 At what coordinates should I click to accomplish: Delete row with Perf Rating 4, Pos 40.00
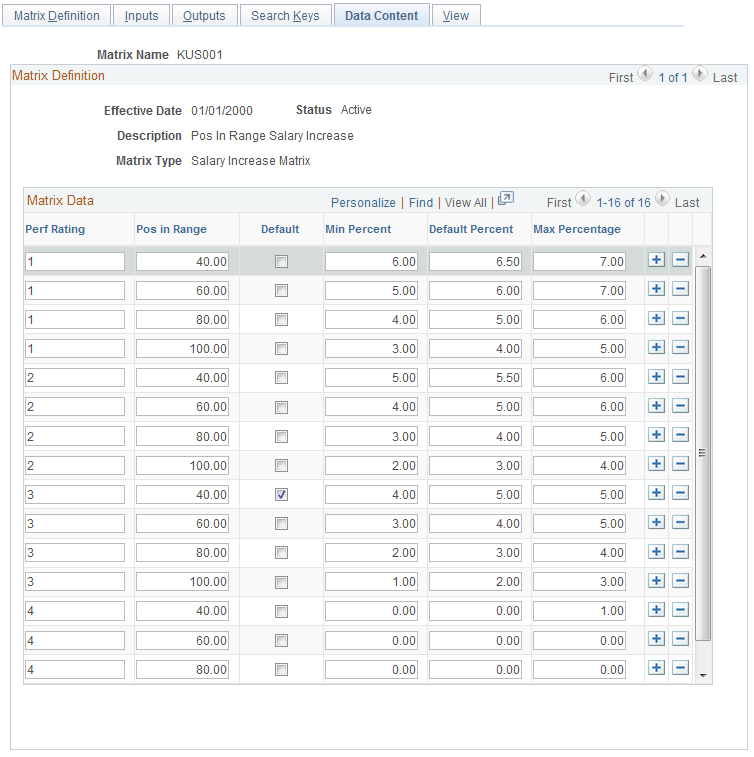pos(680,610)
